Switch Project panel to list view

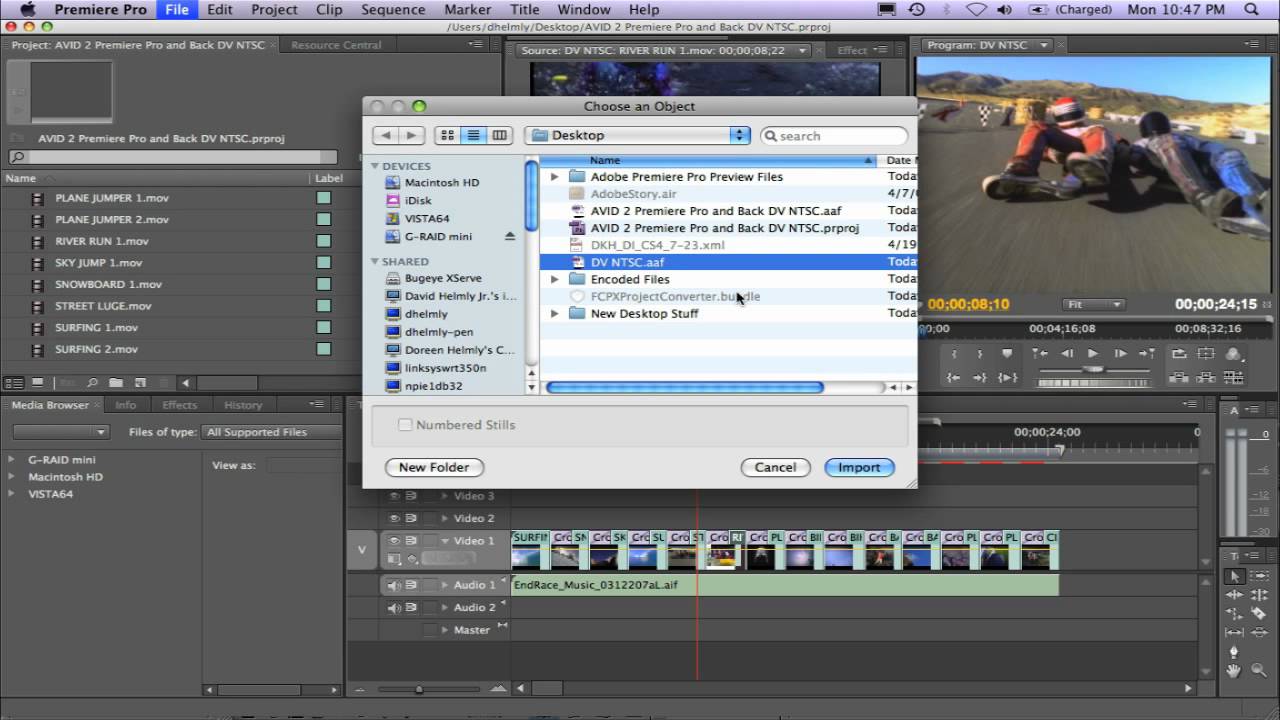pyautogui.click(x=14, y=383)
